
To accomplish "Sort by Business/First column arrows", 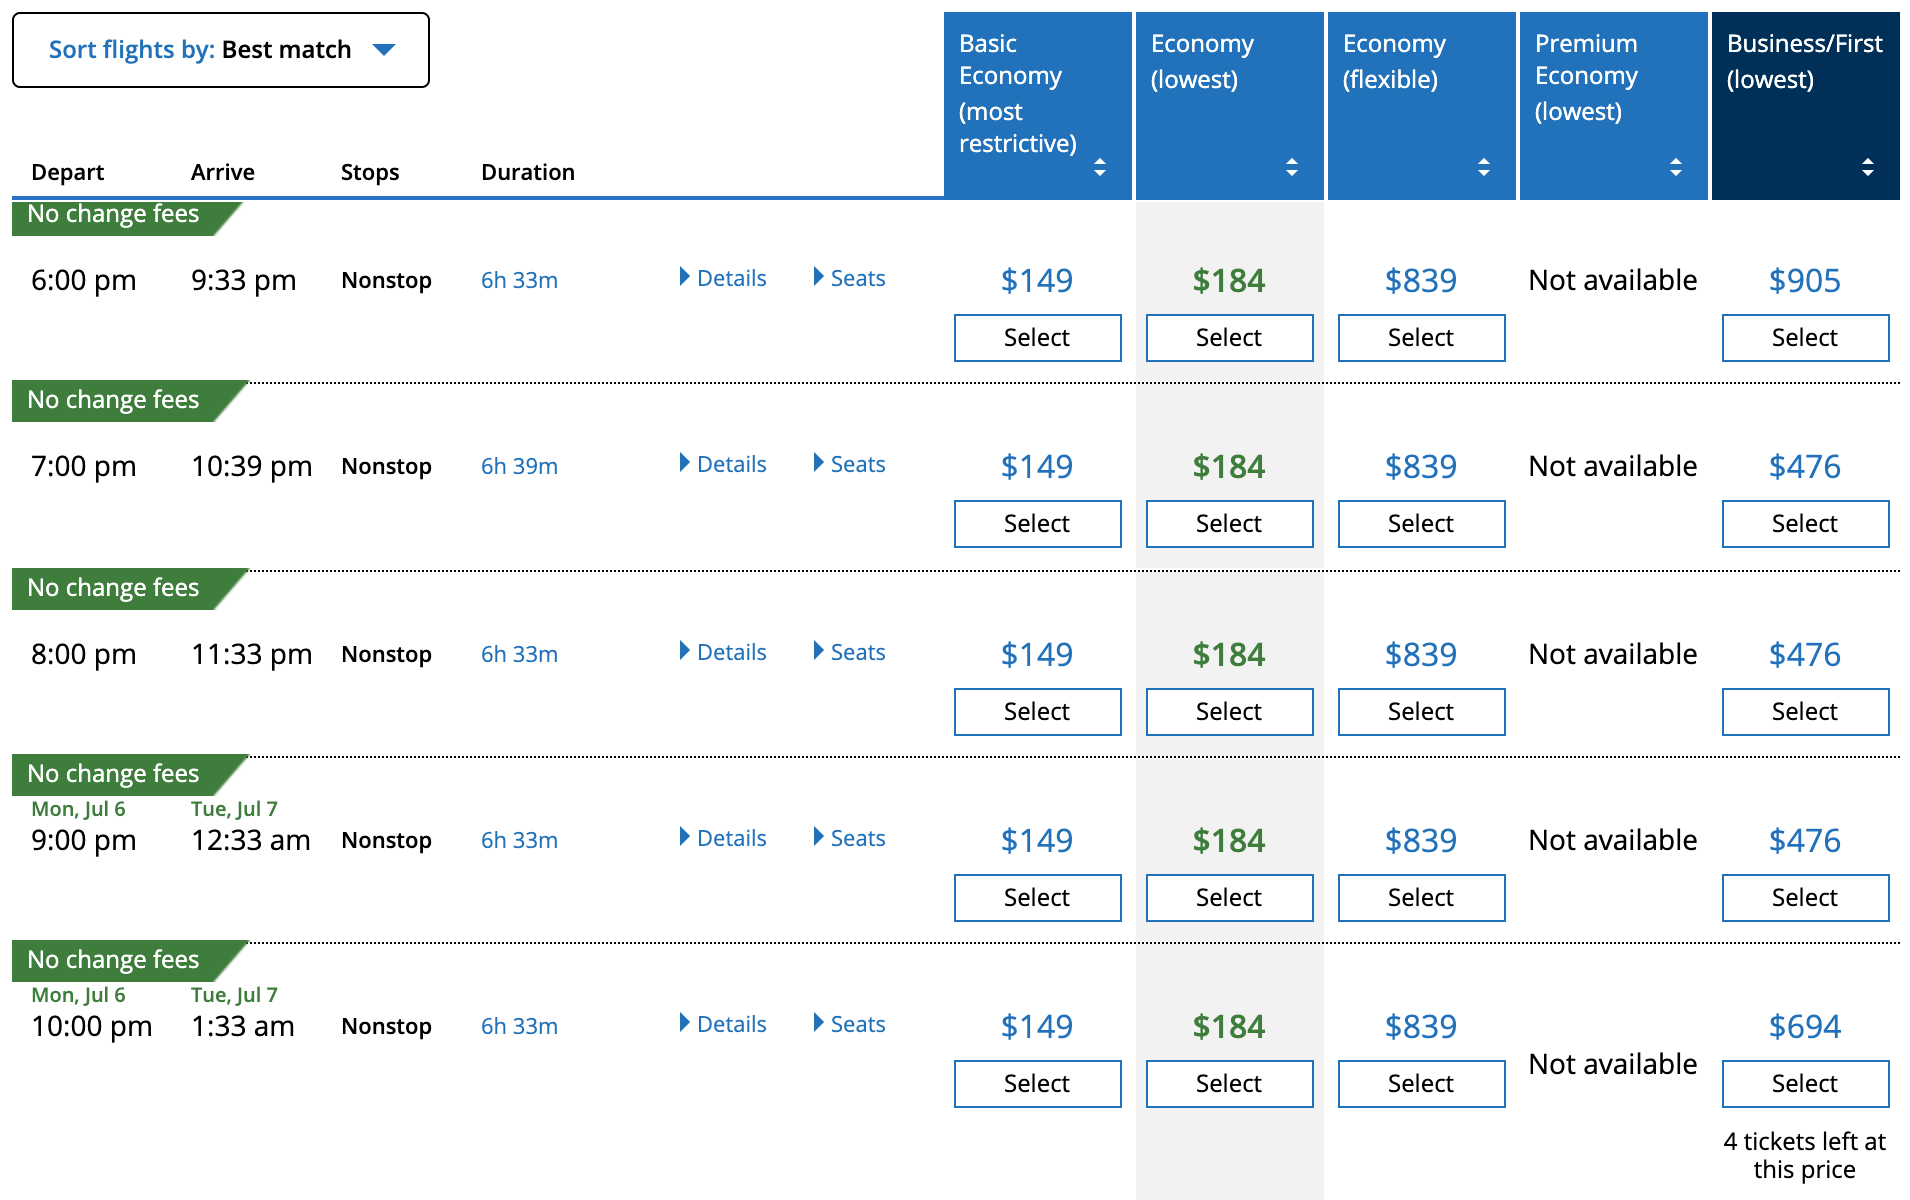I will point(1868,167).
